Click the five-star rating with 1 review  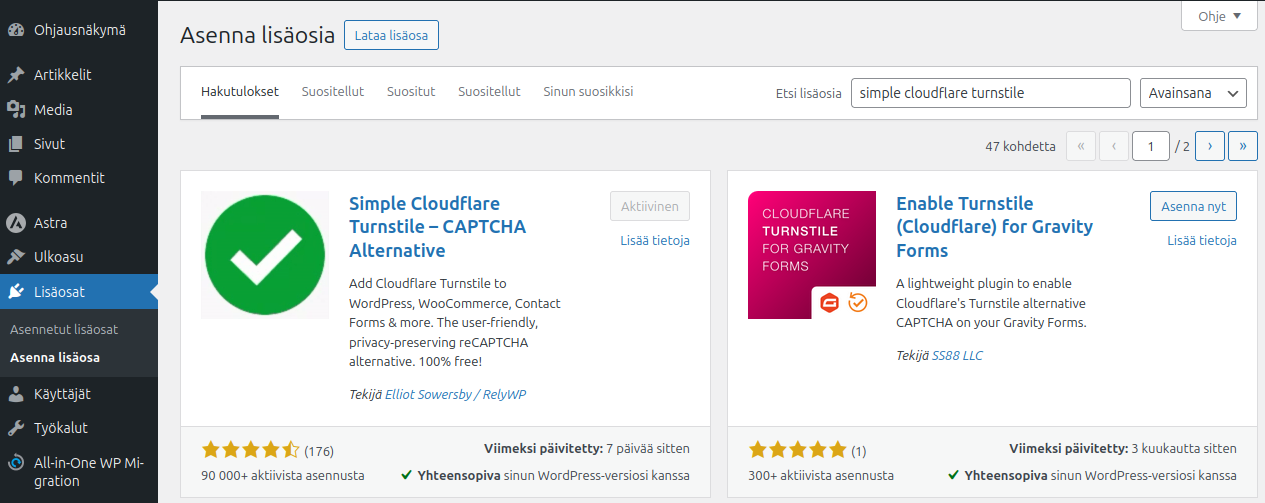[797, 449]
